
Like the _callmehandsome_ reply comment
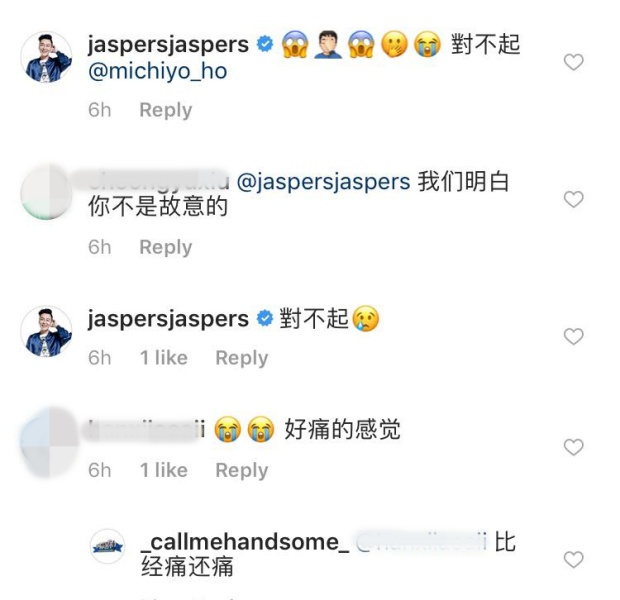573,560
